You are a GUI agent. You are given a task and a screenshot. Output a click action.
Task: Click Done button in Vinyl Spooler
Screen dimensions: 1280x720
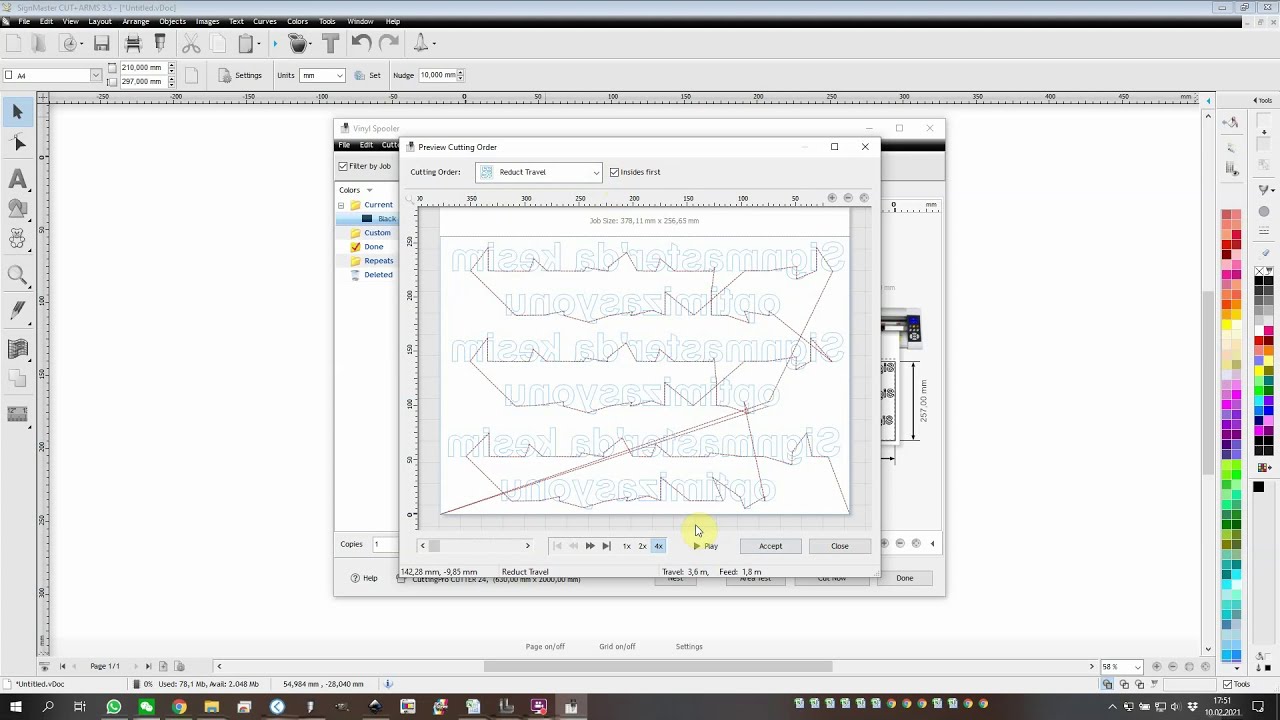pos(904,578)
